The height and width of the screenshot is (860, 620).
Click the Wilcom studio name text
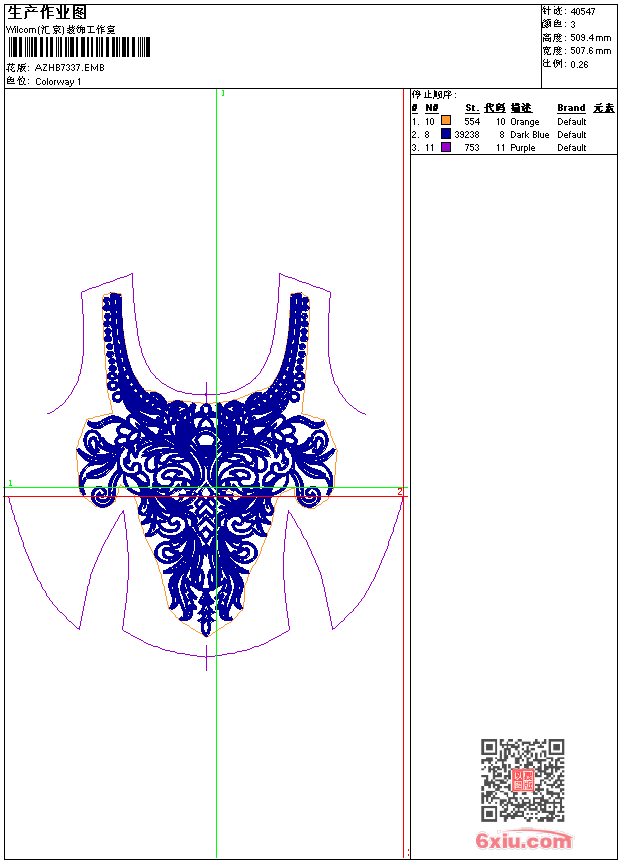pyautogui.click(x=61, y=30)
